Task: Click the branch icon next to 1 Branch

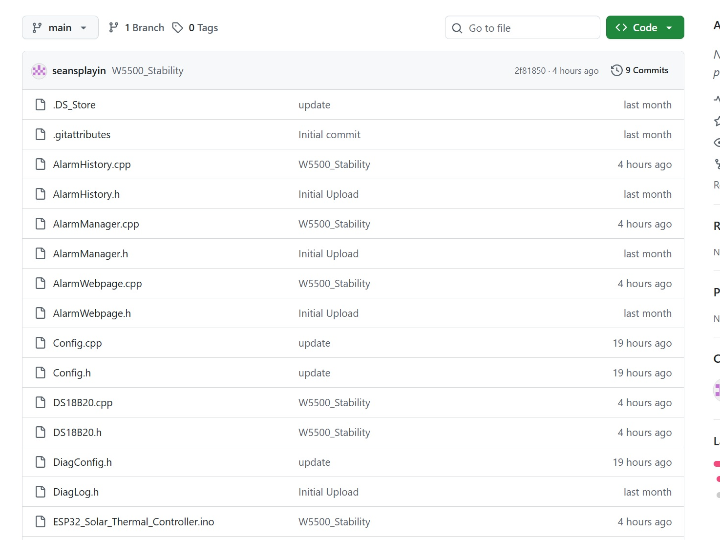Action: 114,28
